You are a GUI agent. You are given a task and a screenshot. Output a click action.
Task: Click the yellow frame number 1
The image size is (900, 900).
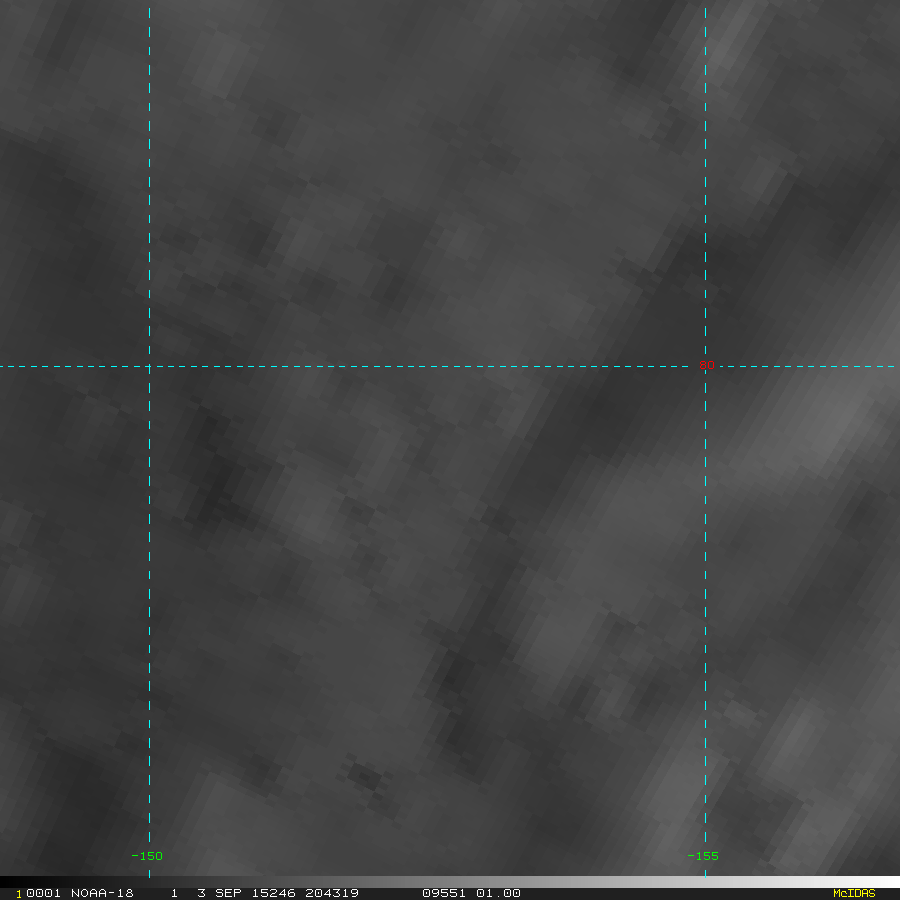(19, 894)
